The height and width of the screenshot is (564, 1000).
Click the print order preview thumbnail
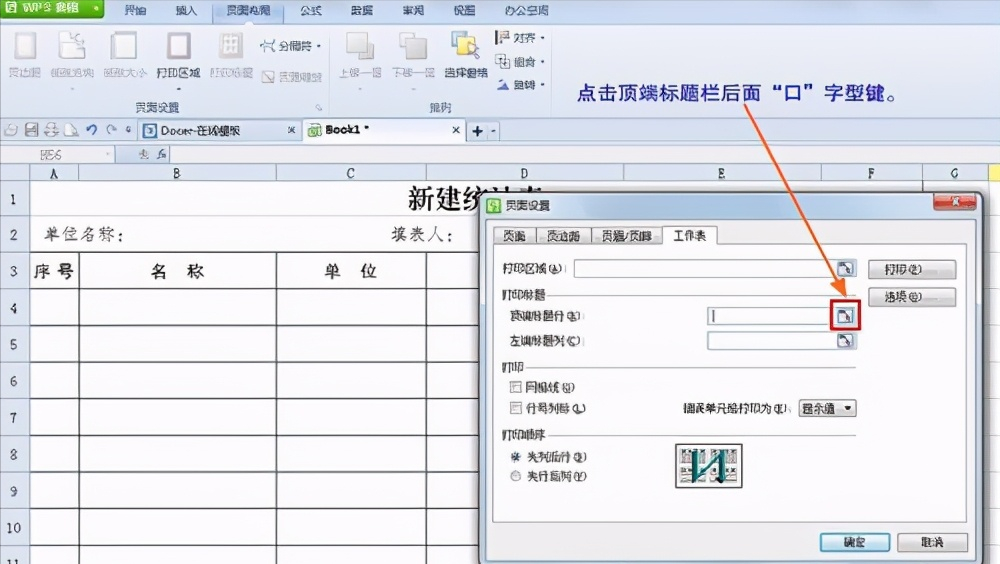[709, 466]
